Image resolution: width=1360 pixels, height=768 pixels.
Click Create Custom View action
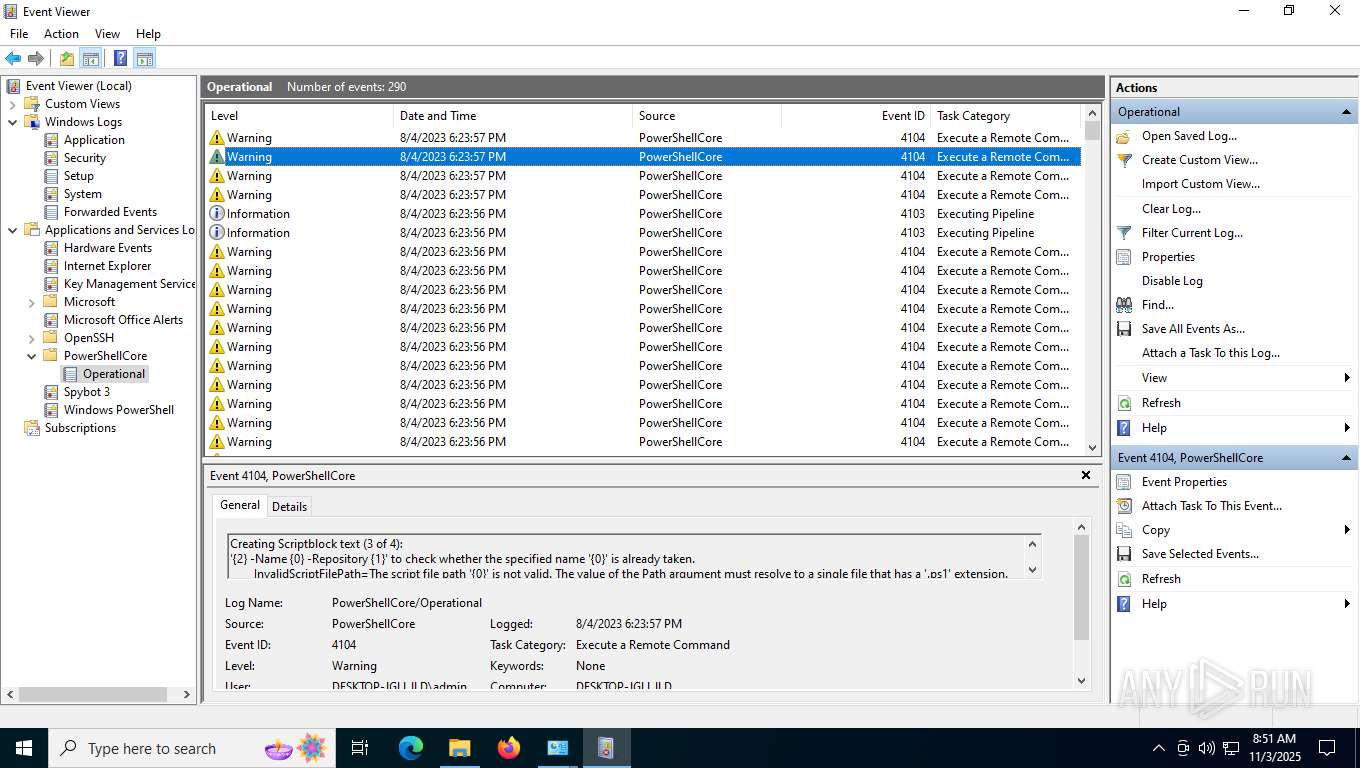pyautogui.click(x=1200, y=160)
